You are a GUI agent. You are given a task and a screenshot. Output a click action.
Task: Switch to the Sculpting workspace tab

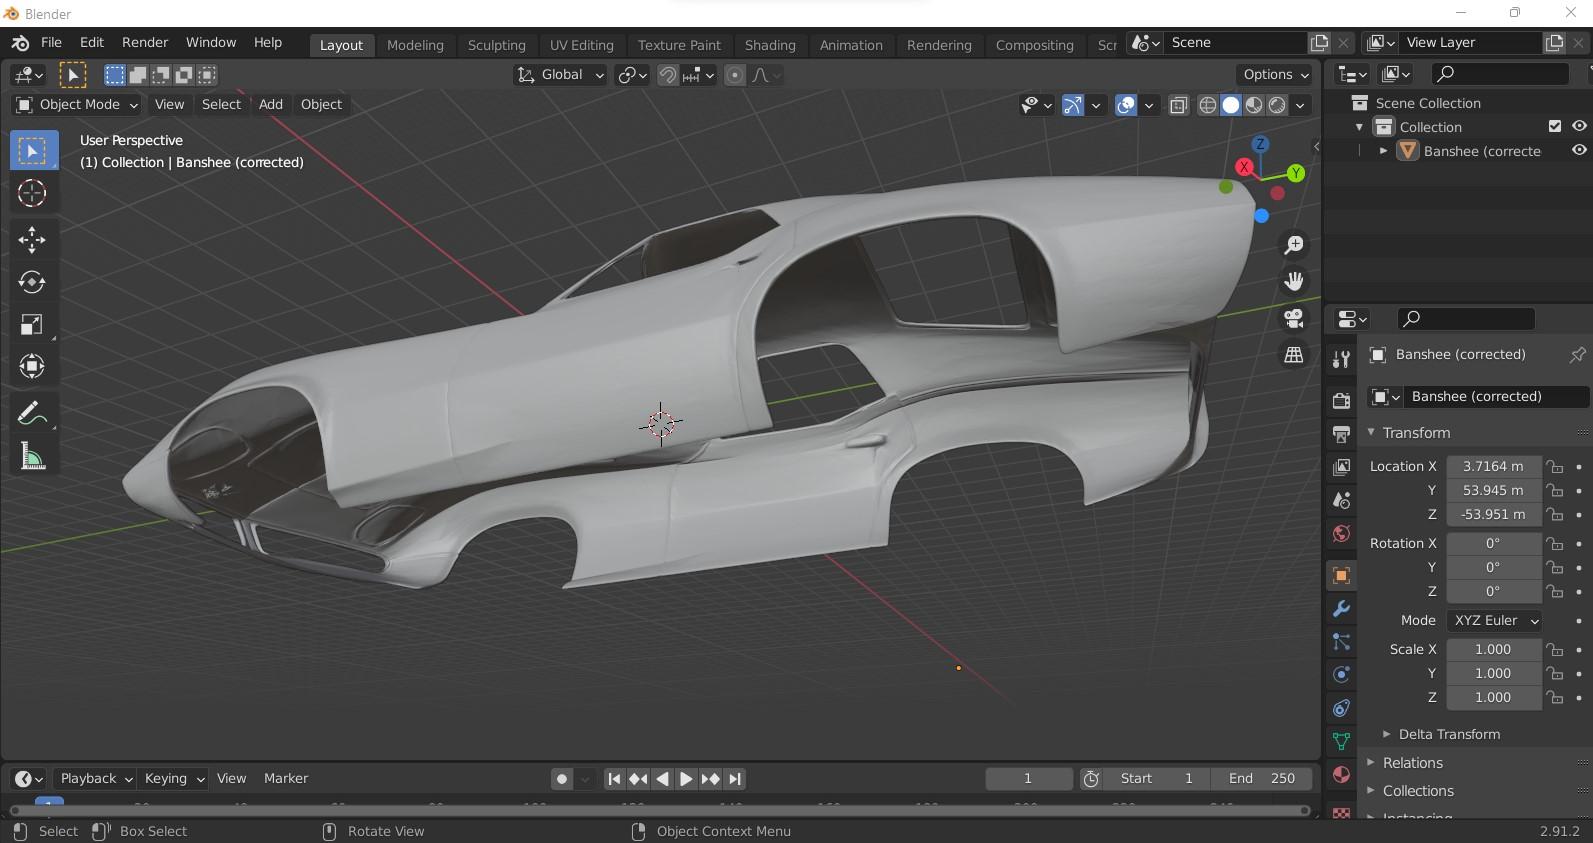point(496,45)
